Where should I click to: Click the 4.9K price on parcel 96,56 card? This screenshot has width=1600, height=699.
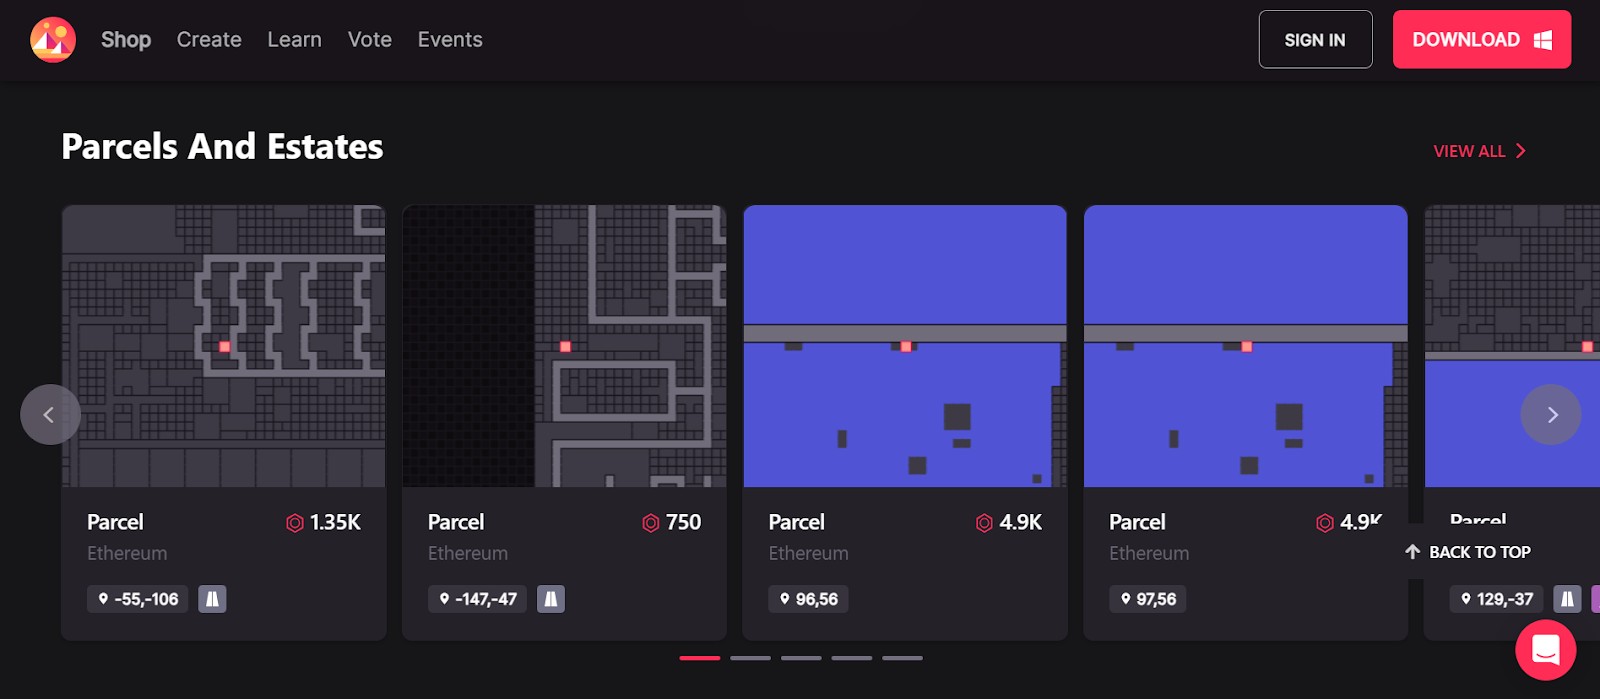click(x=1021, y=523)
